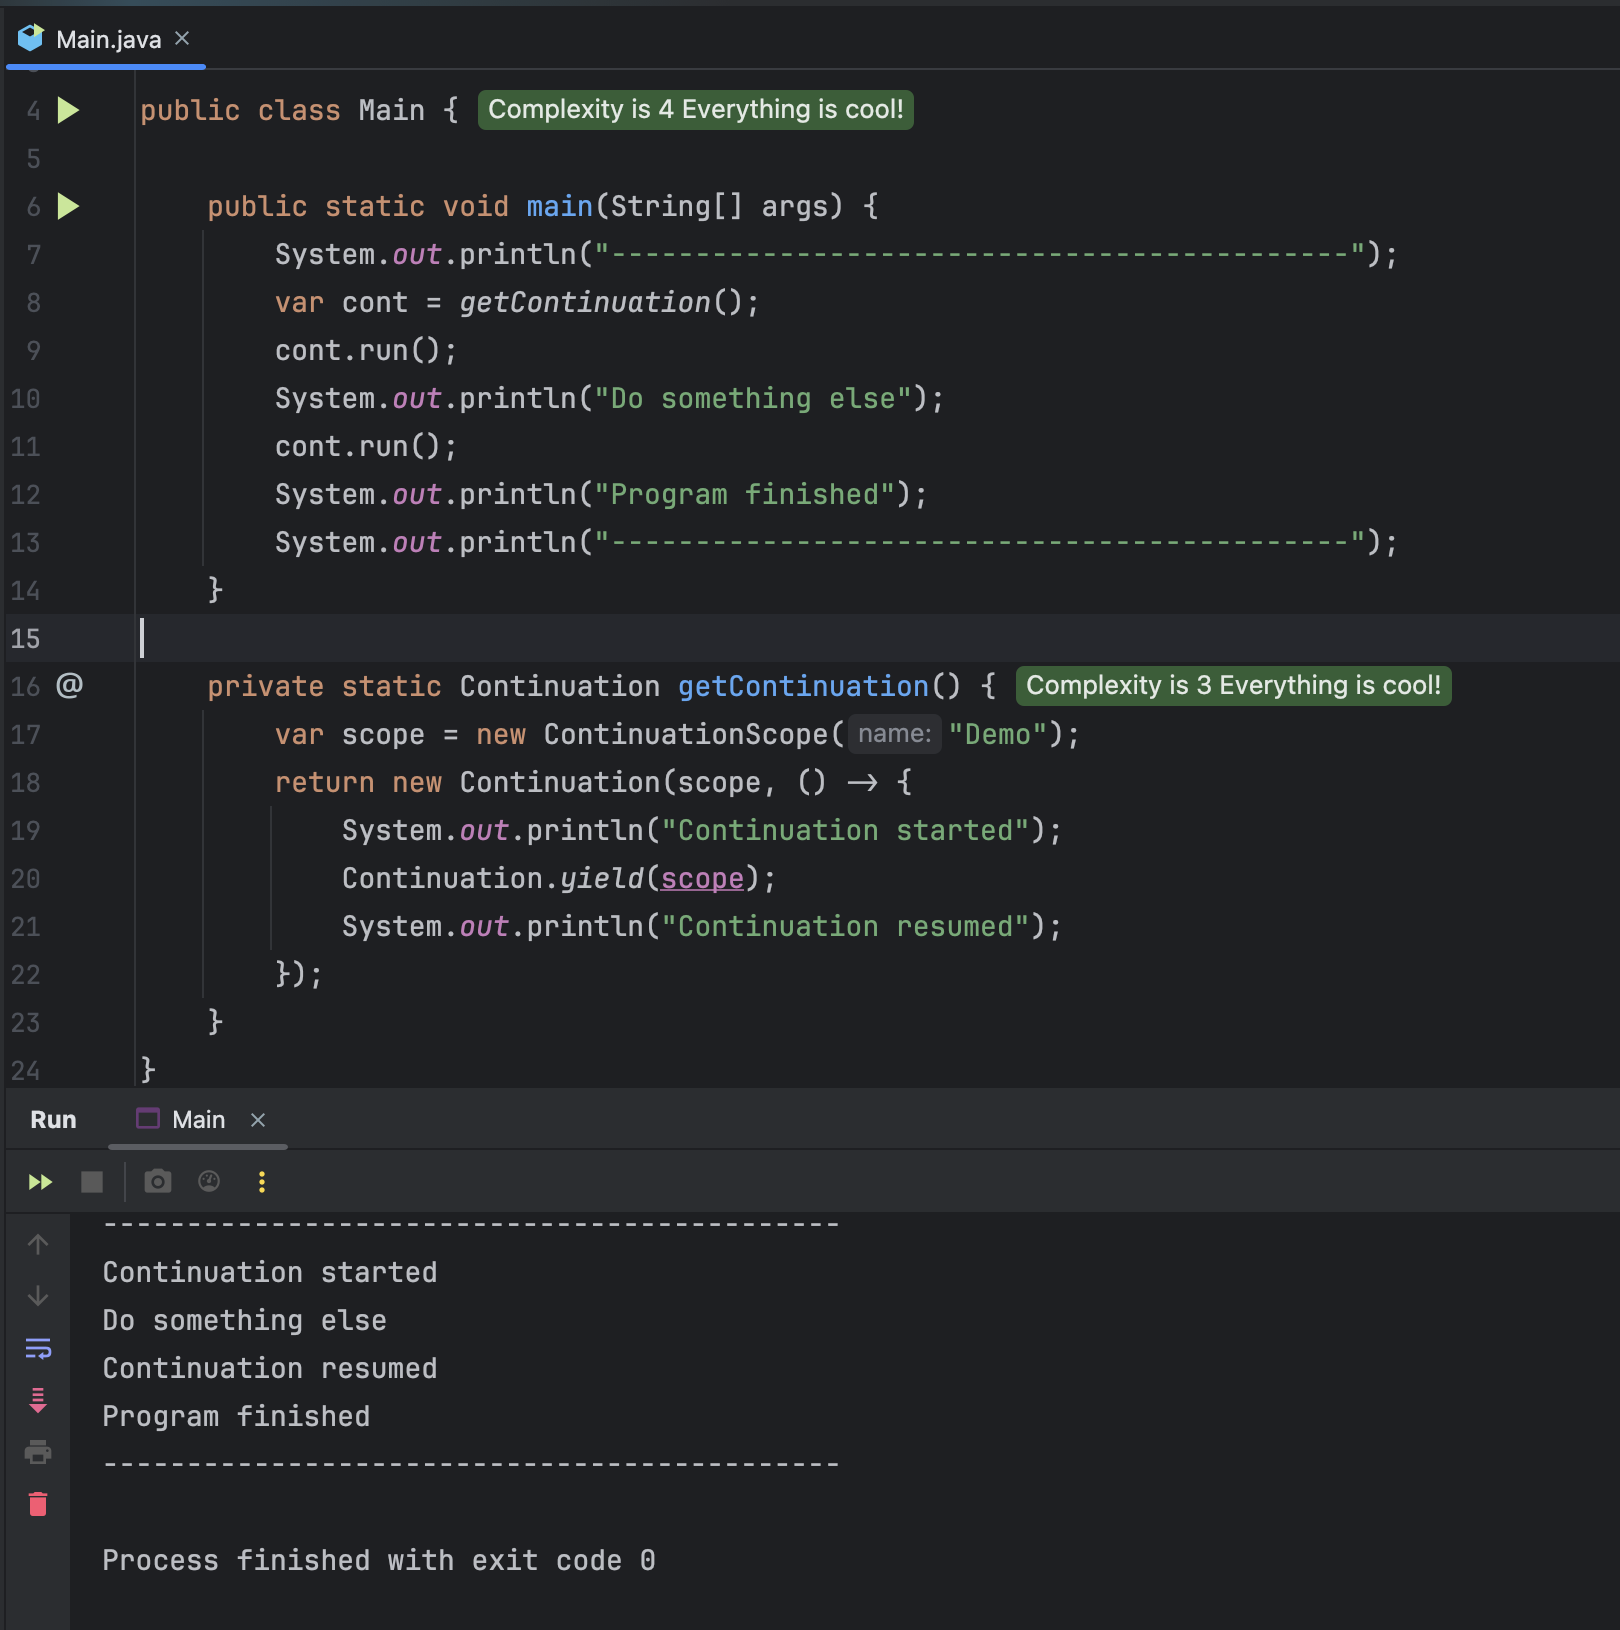Click the 'Complexity is 4' inlay hint
The width and height of the screenshot is (1620, 1630).
(695, 110)
